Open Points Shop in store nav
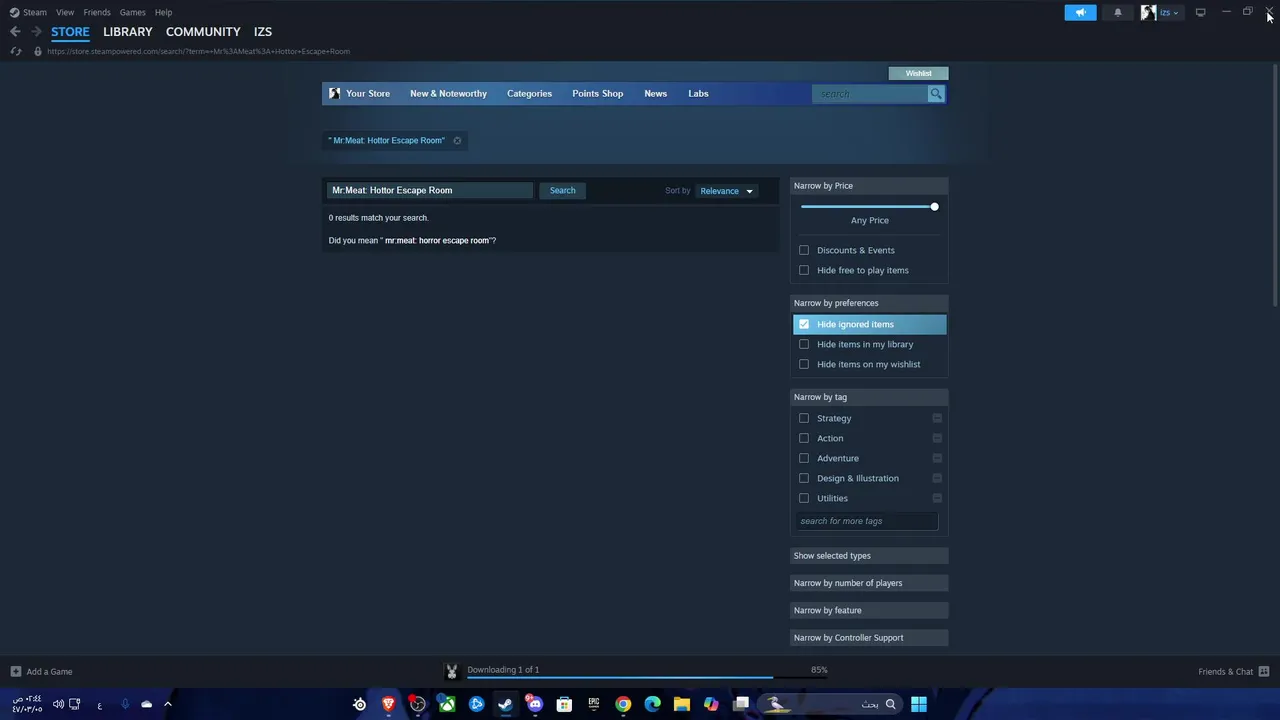The width and height of the screenshot is (1280, 720). pos(597,94)
